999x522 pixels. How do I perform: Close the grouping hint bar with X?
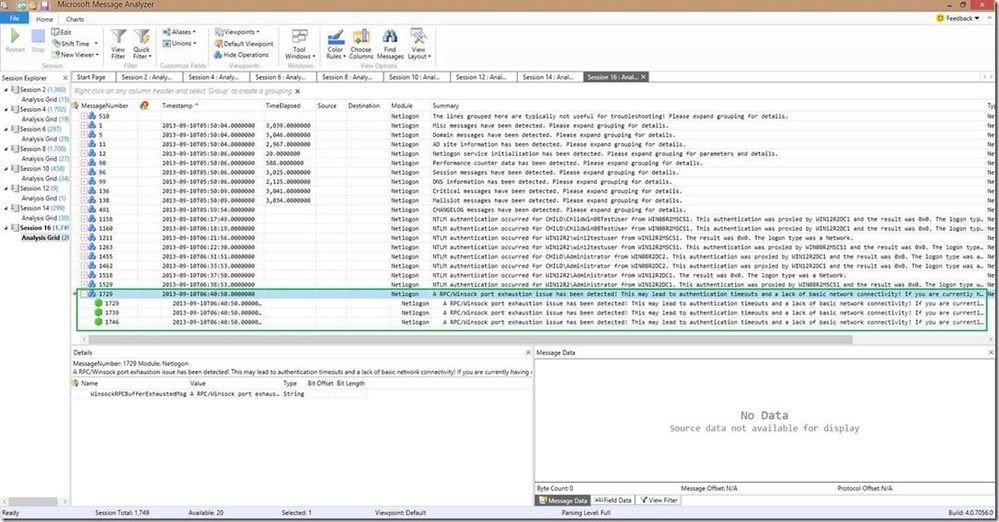298,91
